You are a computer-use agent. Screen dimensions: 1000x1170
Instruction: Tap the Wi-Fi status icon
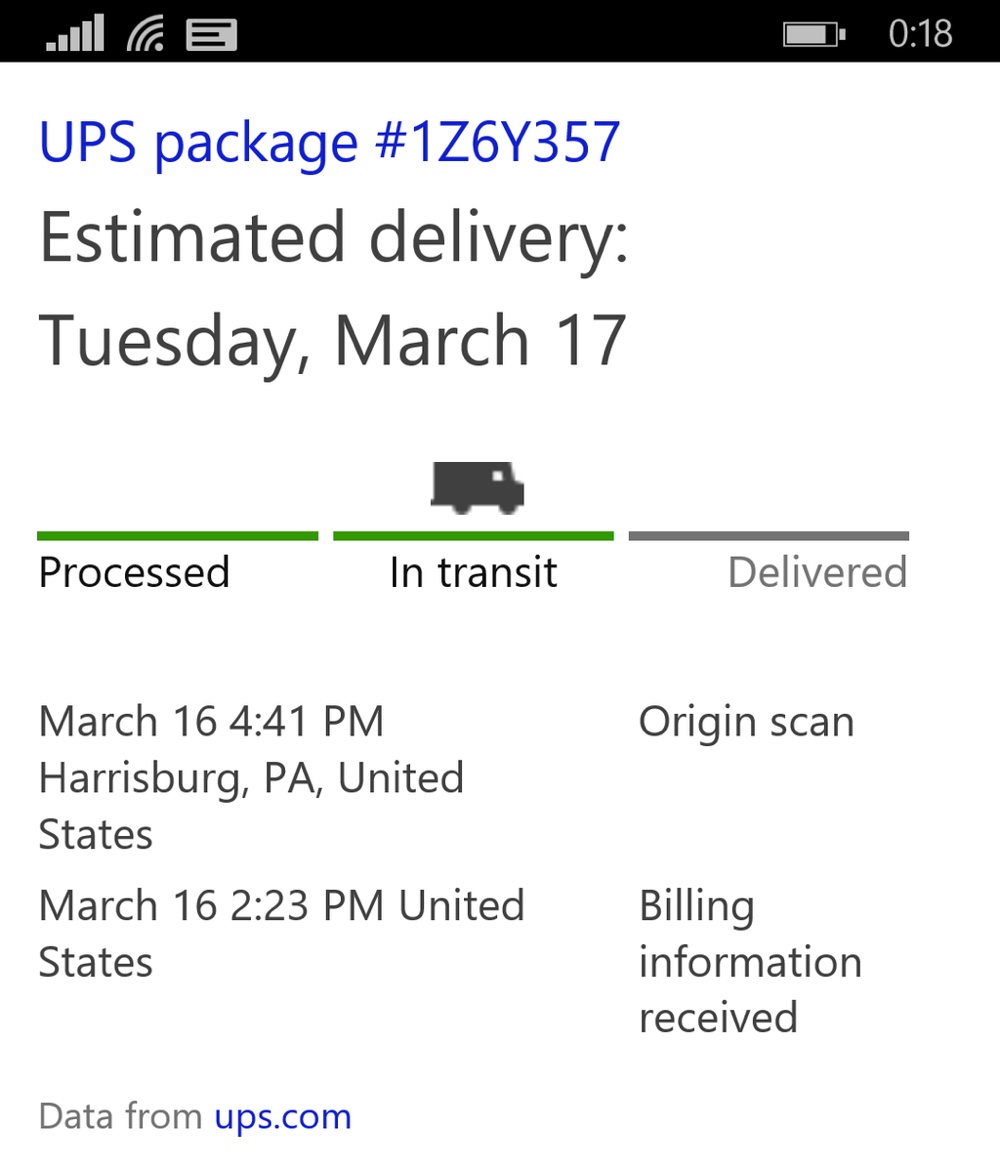147,35
